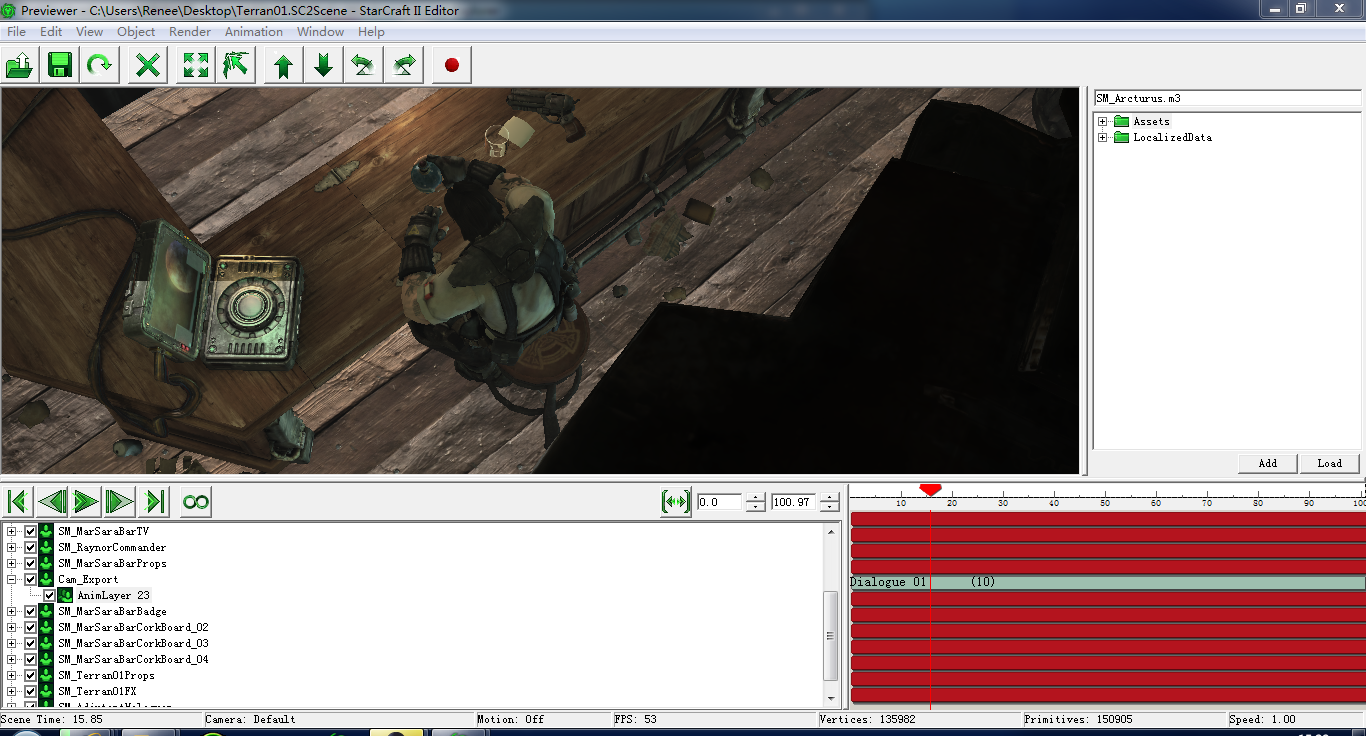Image resolution: width=1366 pixels, height=736 pixels.
Task: Click the object list vertical scrollbar thumb
Action: pos(831,635)
